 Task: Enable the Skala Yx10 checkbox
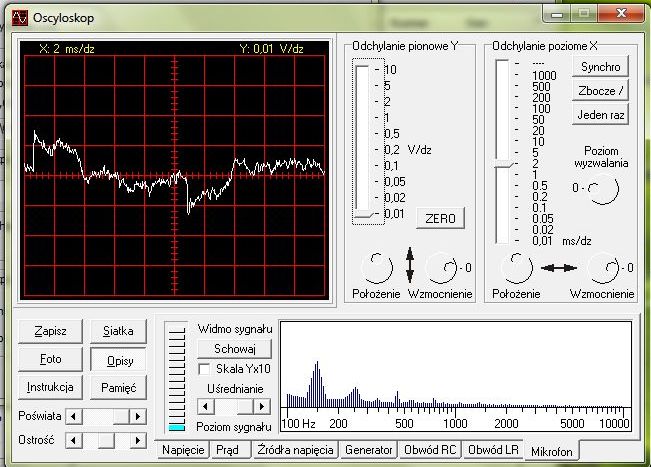click(x=205, y=368)
